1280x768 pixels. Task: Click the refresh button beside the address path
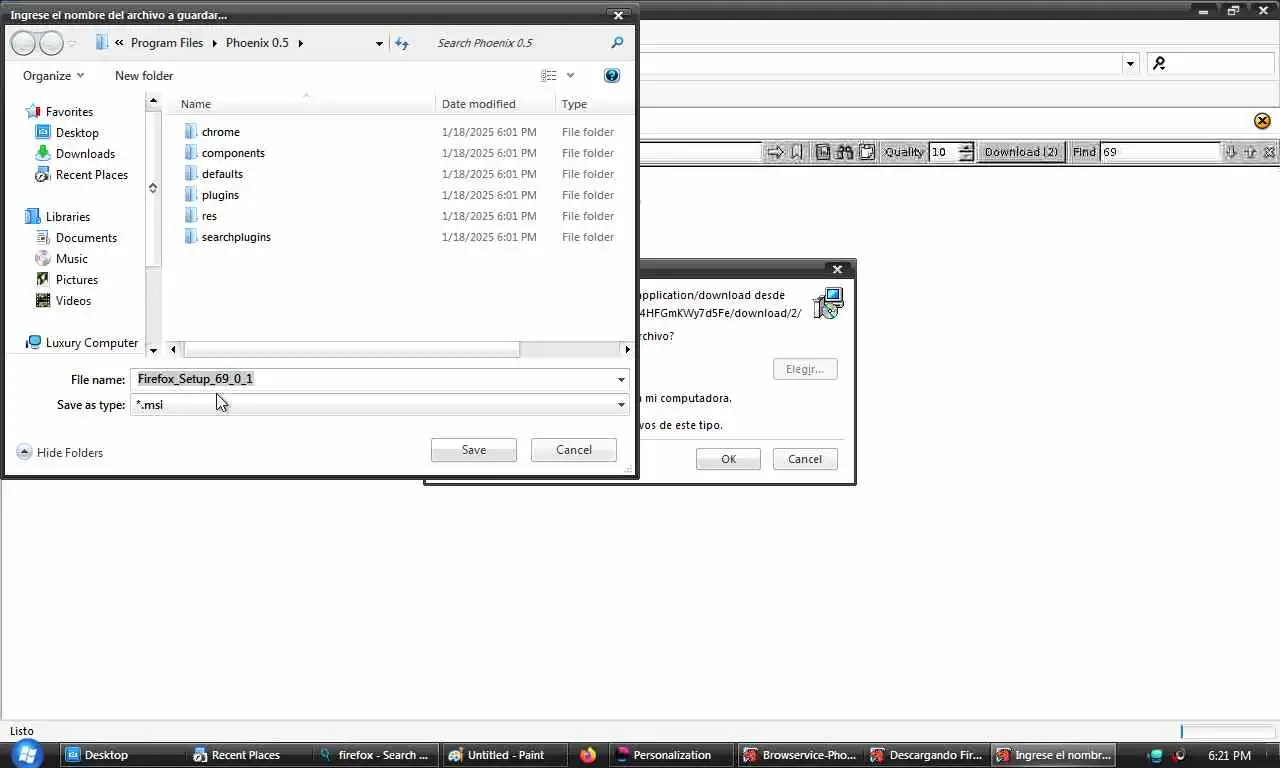point(402,43)
